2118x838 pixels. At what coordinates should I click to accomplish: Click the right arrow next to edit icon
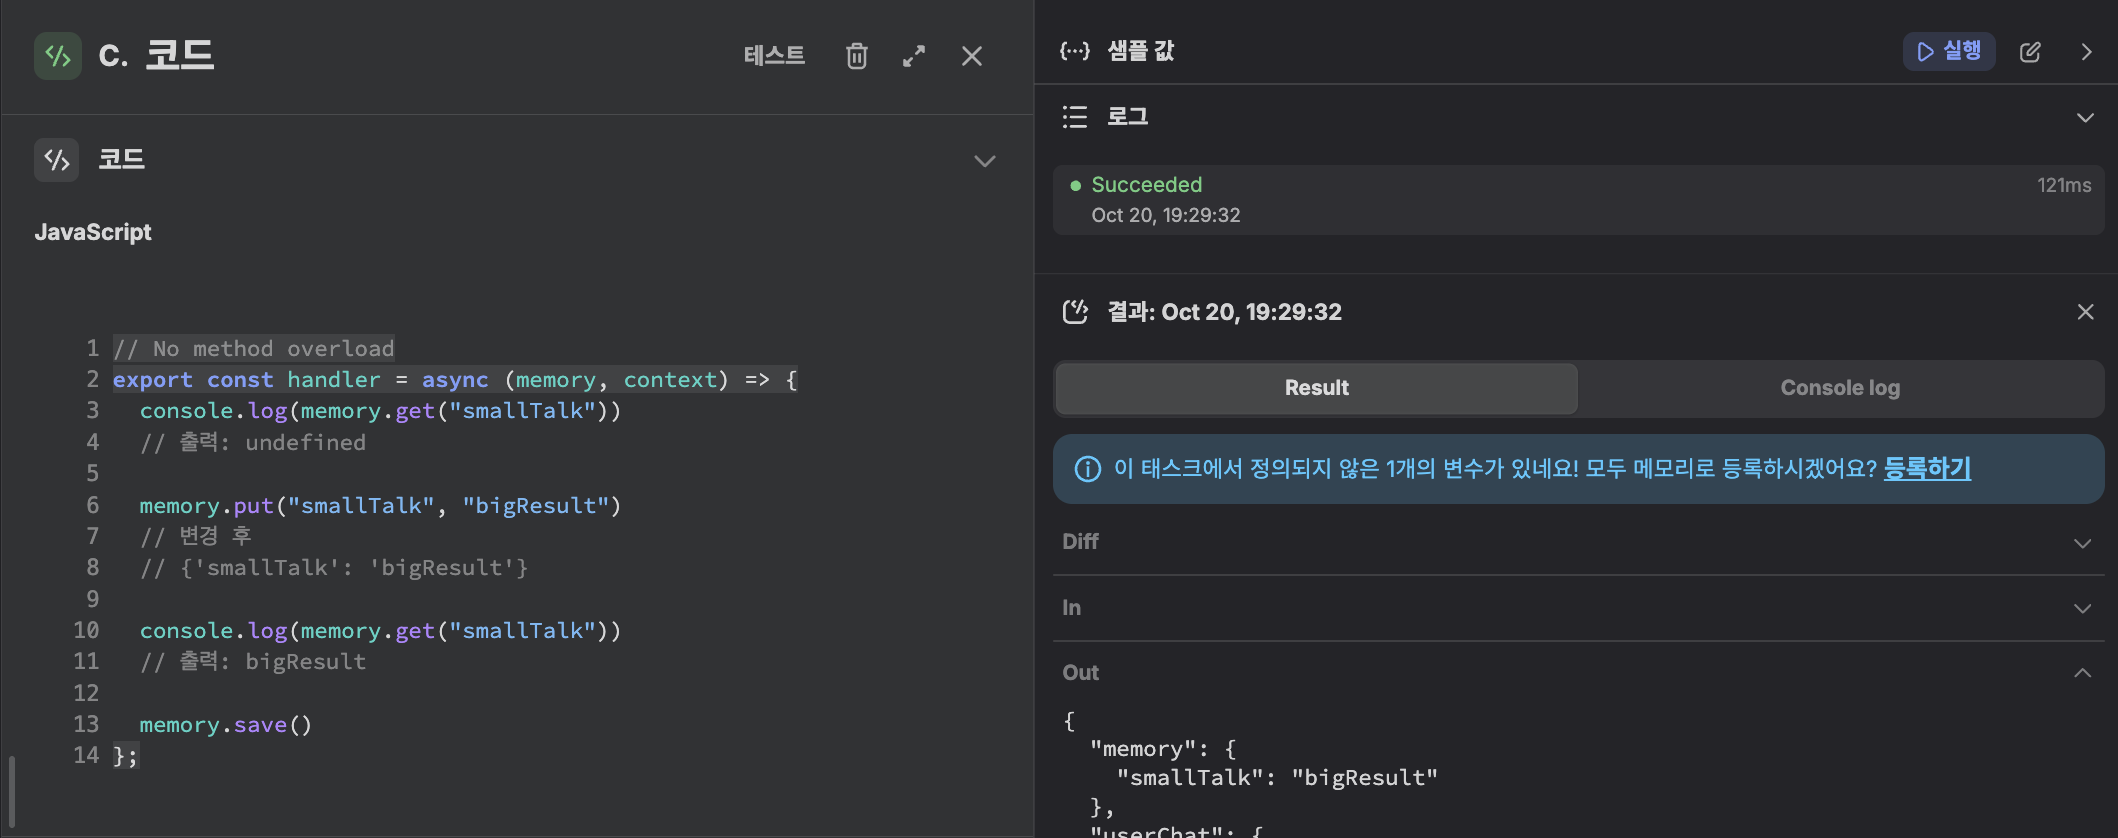tap(2086, 52)
